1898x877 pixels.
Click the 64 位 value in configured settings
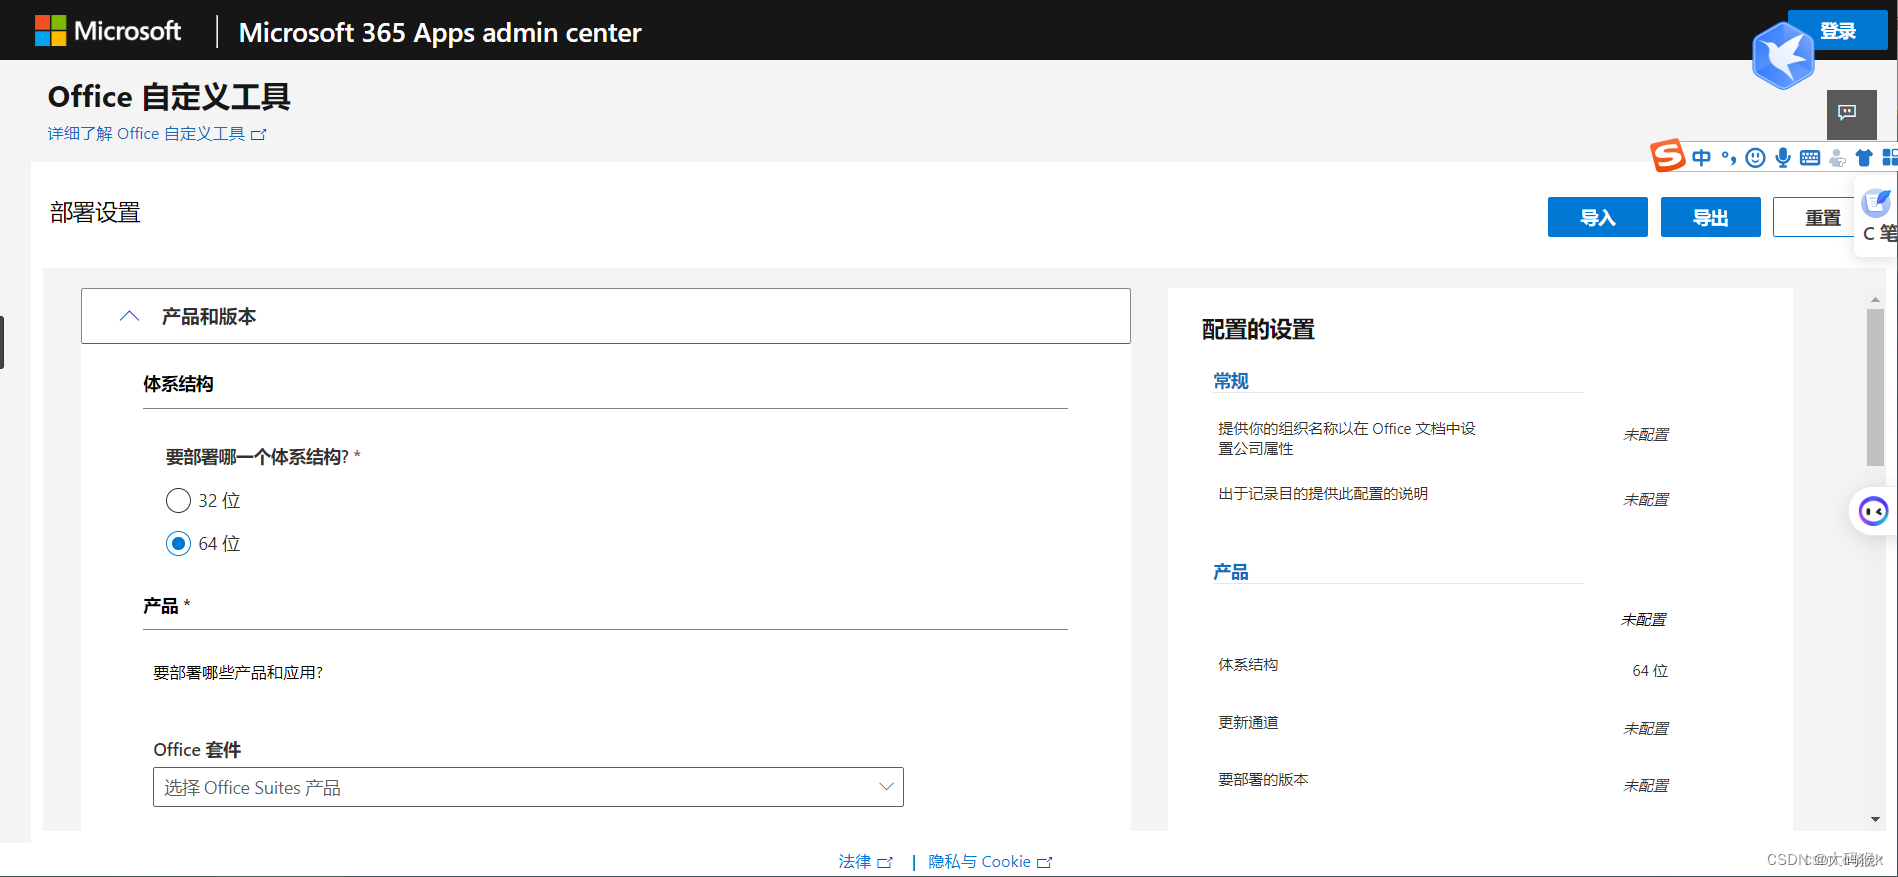[1650, 671]
